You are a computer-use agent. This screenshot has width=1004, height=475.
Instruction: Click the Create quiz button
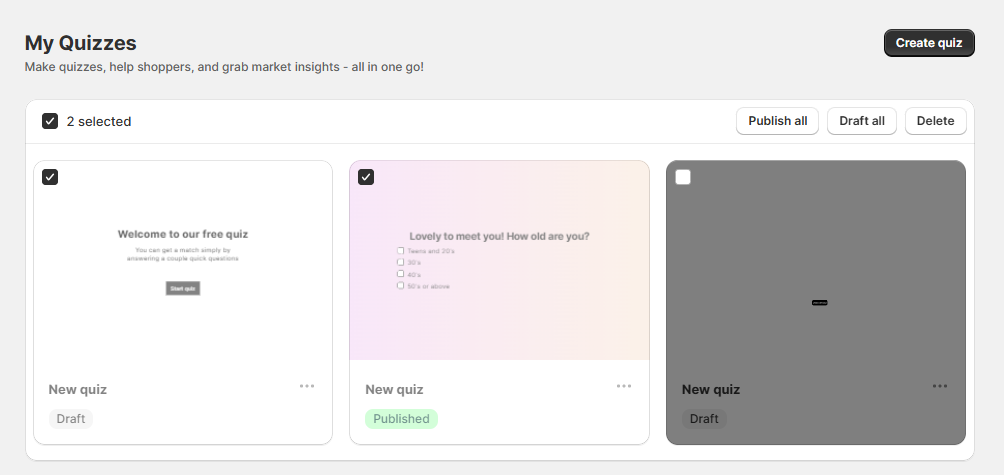pyautogui.click(x=928, y=43)
